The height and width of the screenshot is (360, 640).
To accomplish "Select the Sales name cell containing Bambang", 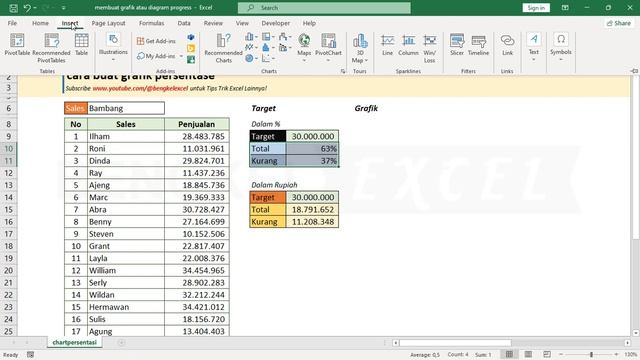I will pyautogui.click(x=126, y=108).
